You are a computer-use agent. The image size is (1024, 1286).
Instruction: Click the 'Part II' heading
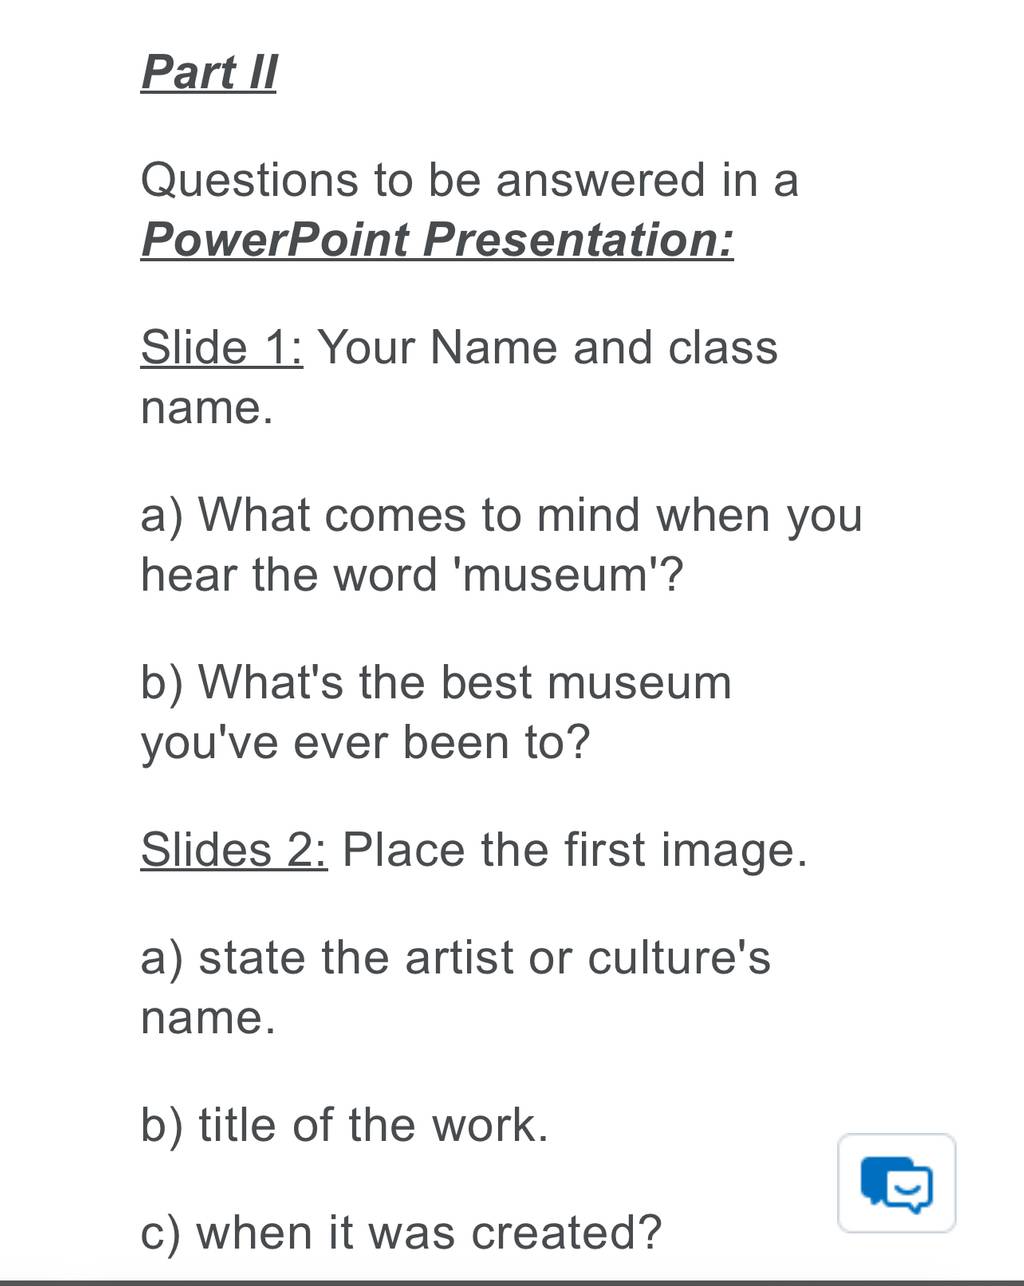tap(208, 72)
